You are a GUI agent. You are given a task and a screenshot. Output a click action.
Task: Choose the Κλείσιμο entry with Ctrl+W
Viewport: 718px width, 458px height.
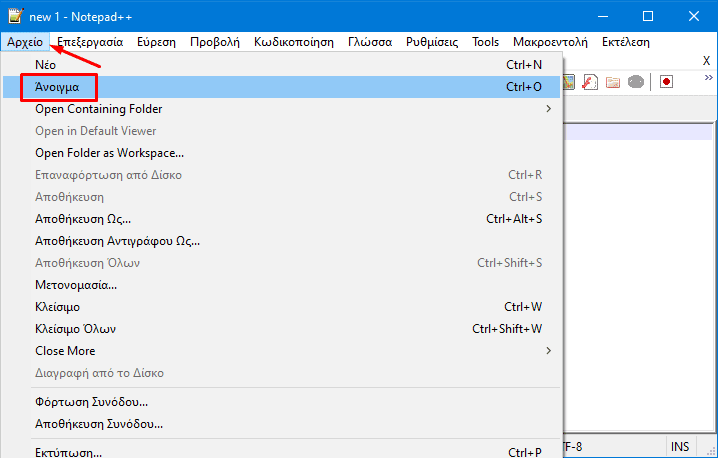[282, 307]
